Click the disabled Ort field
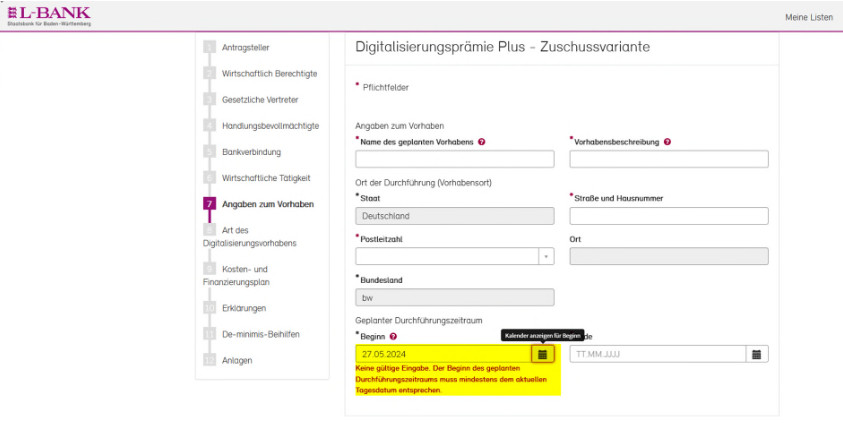The image size is (843, 428). point(669,256)
